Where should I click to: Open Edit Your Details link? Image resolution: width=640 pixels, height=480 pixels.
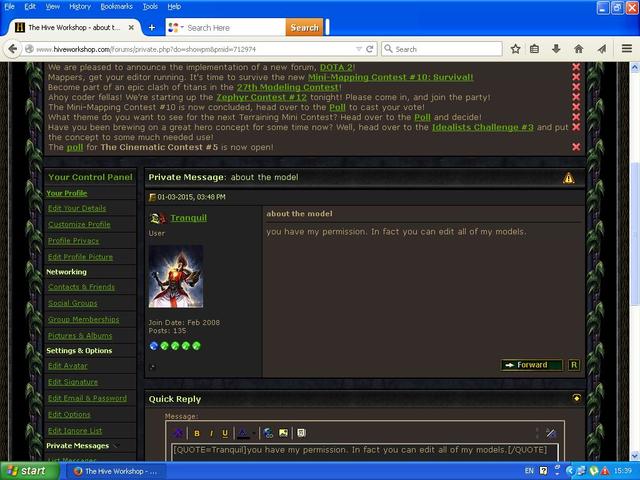pyautogui.click(x=77, y=208)
